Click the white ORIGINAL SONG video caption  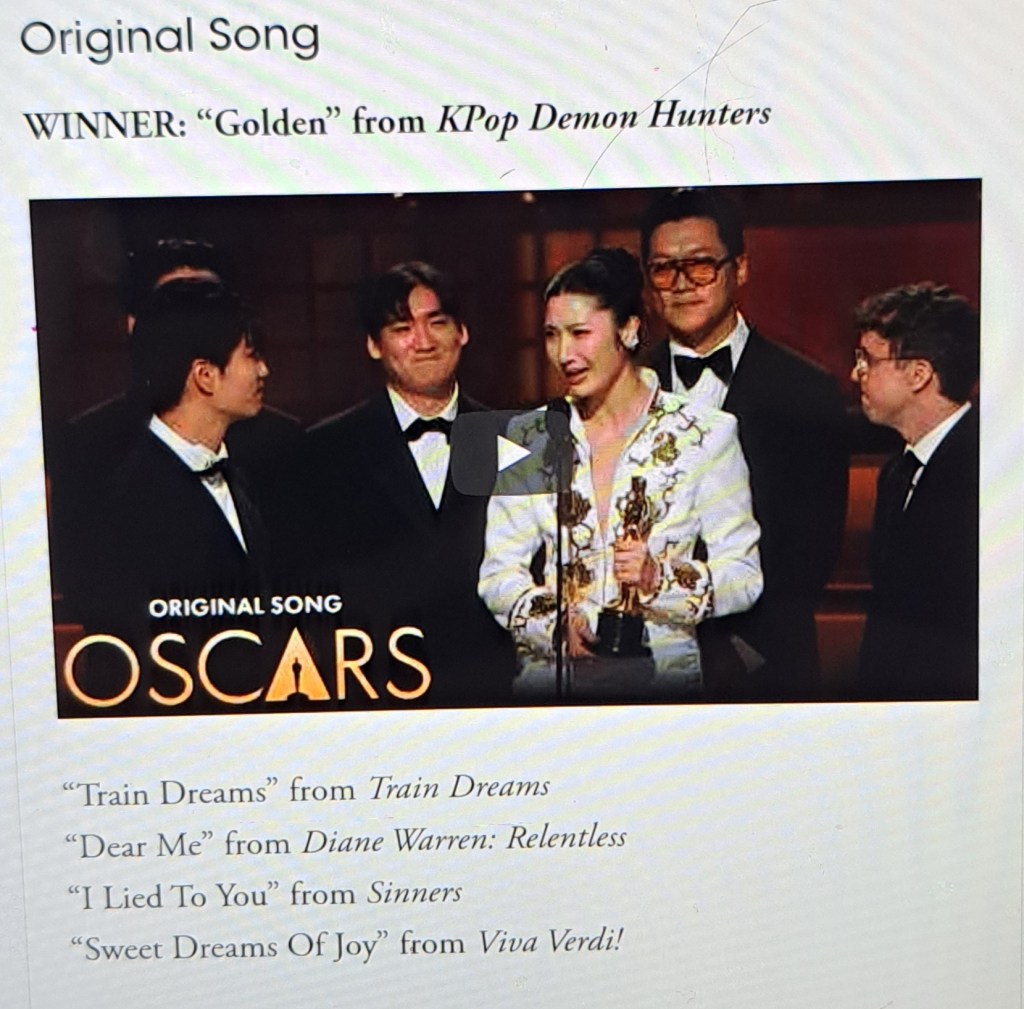coord(245,606)
